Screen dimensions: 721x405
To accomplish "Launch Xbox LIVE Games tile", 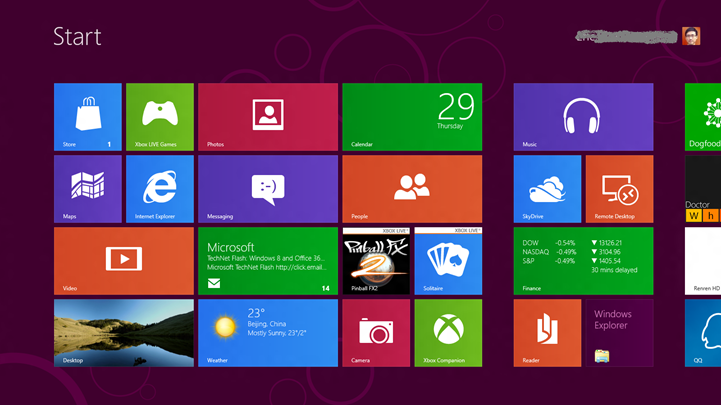I will pos(159,116).
